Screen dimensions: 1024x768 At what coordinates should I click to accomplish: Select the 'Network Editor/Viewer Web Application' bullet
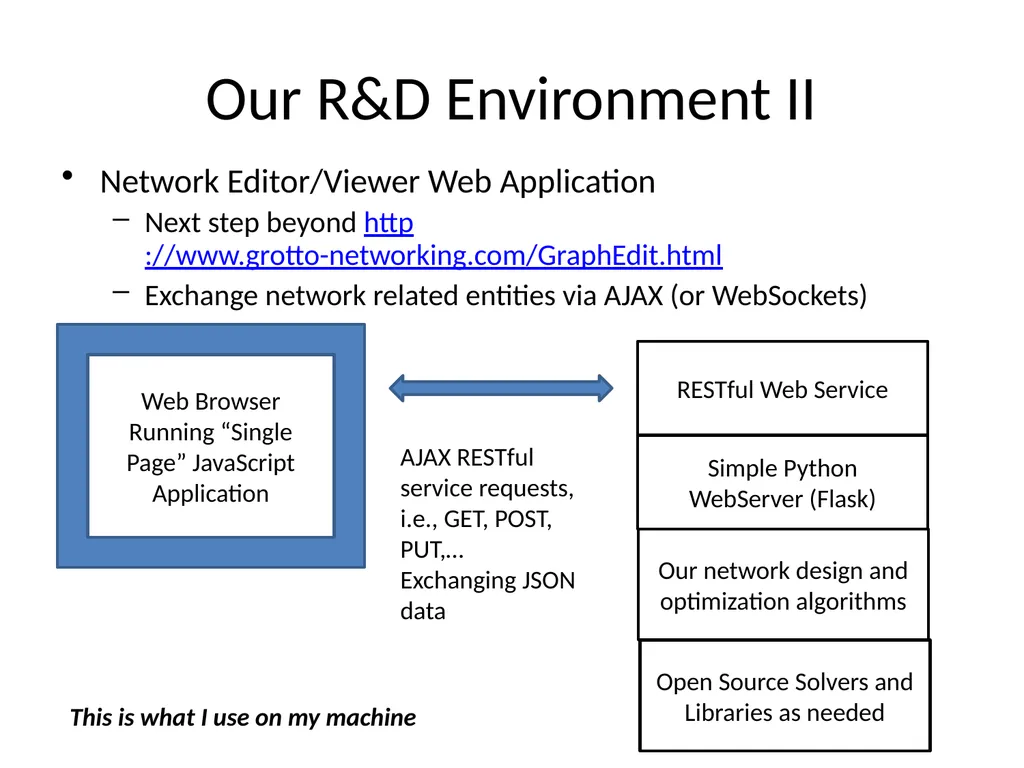click(377, 182)
